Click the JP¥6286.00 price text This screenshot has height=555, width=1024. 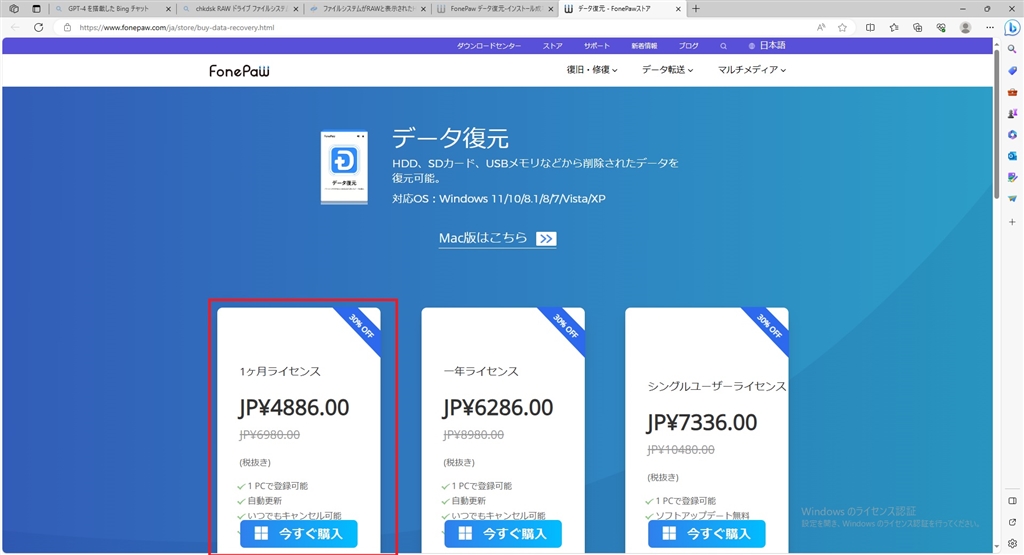(x=498, y=408)
